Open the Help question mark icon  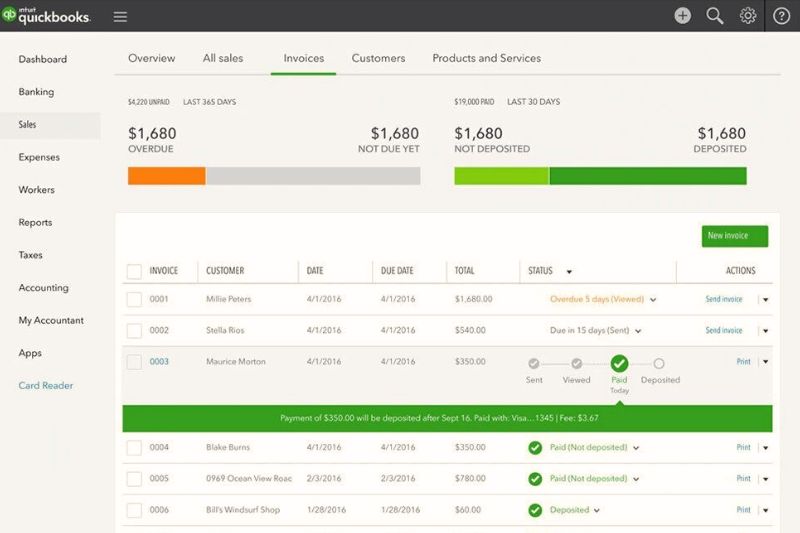(781, 16)
